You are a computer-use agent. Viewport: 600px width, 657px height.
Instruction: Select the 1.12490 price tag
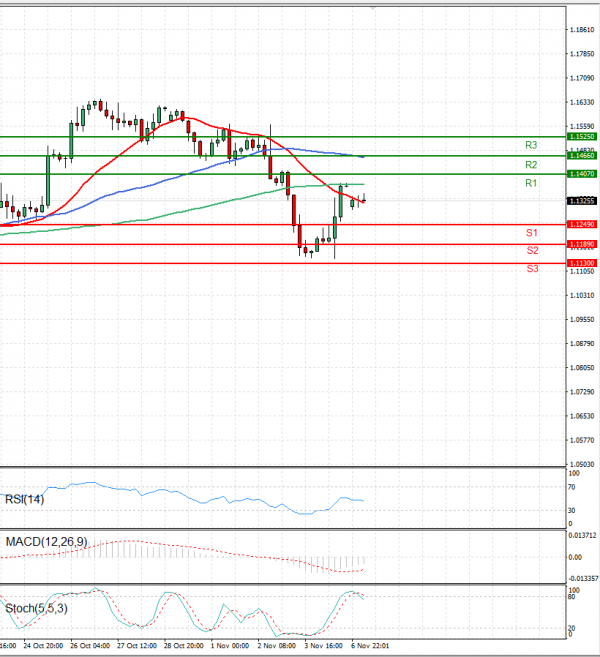tap(582, 225)
